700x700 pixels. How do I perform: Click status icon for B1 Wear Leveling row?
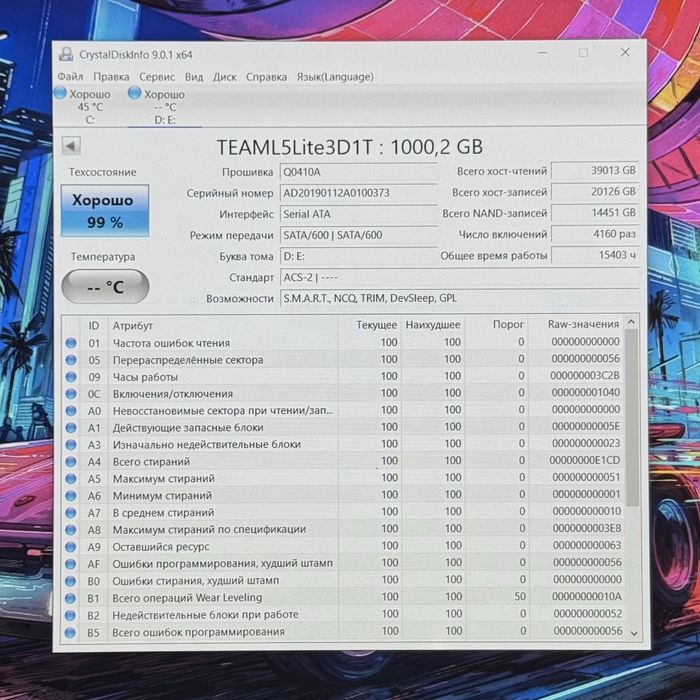coord(71,598)
